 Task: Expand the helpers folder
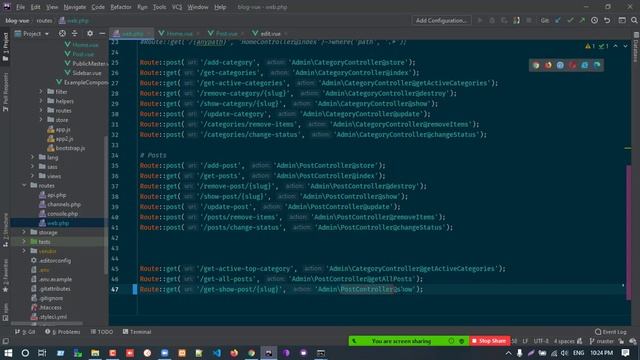(x=41, y=101)
